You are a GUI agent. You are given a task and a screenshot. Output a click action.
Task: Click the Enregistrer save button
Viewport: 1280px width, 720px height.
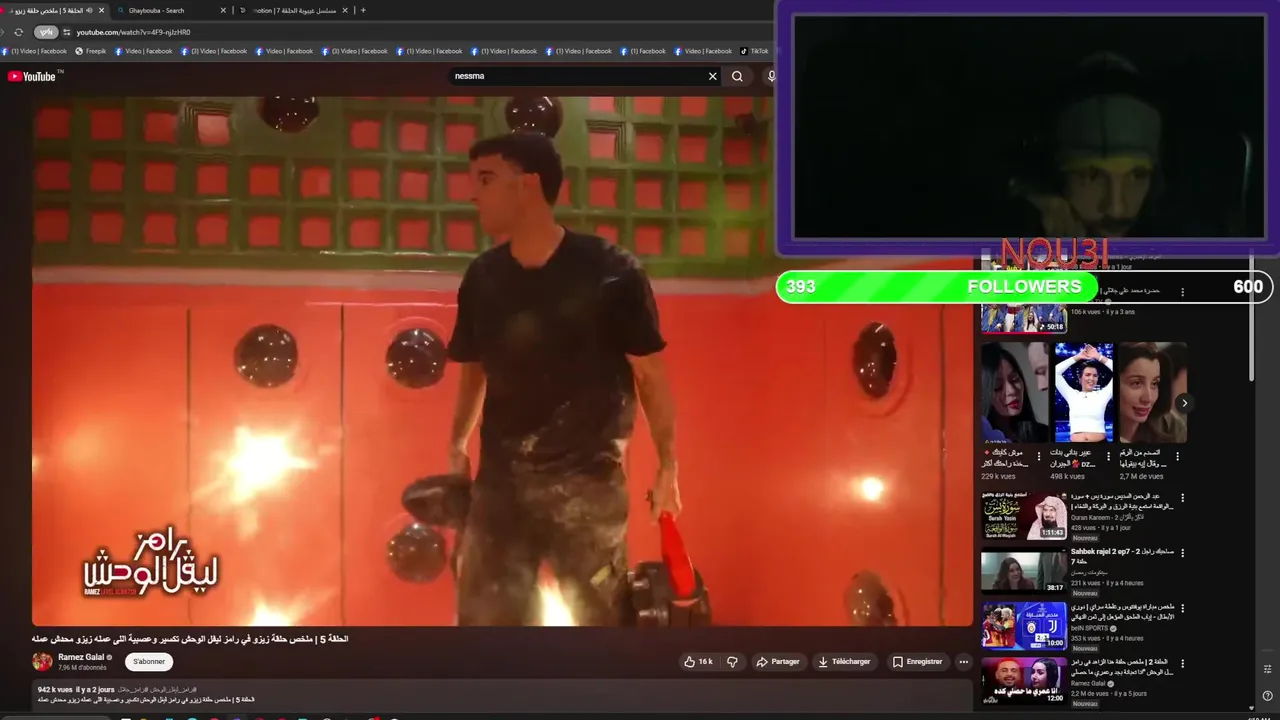click(917, 661)
